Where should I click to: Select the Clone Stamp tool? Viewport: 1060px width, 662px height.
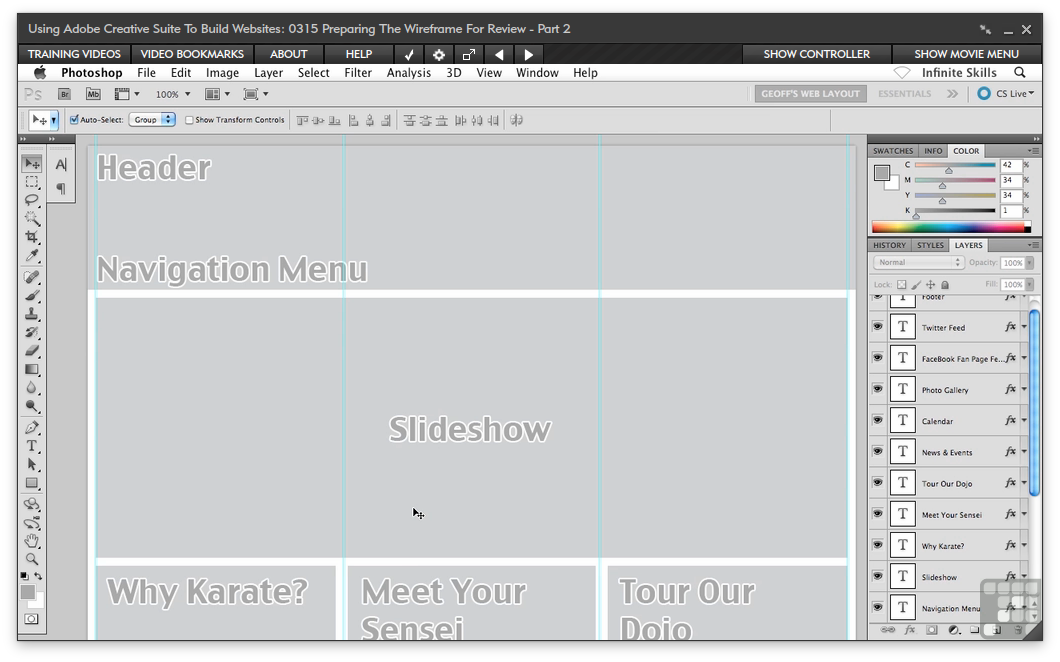pos(32,314)
